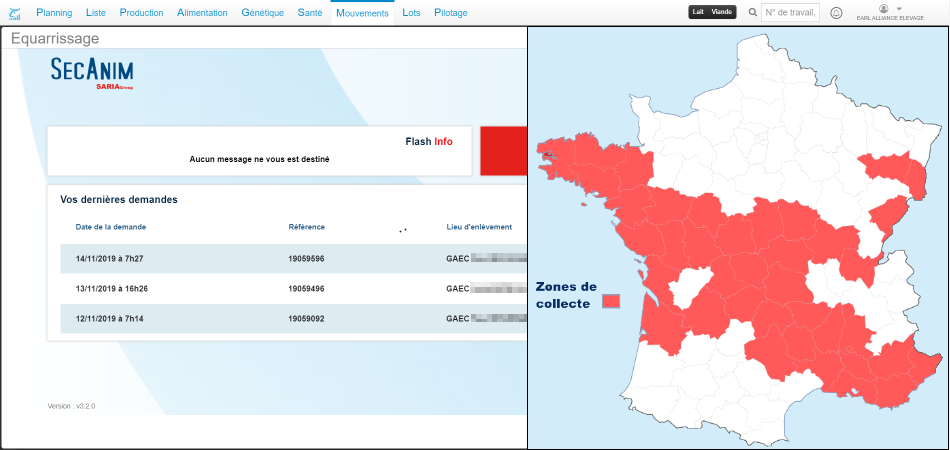The height and width of the screenshot is (450, 950).
Task: Click reference 19059092
Action: point(307,319)
